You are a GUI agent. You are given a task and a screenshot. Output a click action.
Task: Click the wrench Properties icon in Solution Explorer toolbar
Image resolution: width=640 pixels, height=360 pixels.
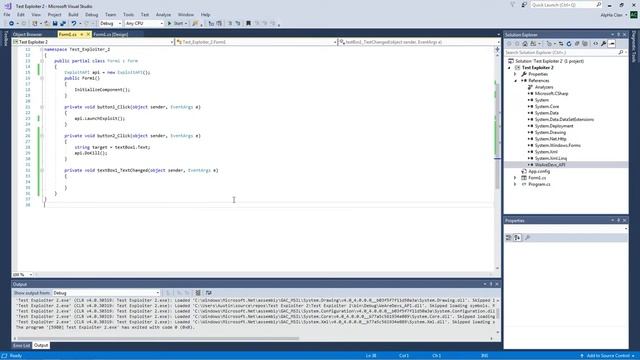click(604, 44)
